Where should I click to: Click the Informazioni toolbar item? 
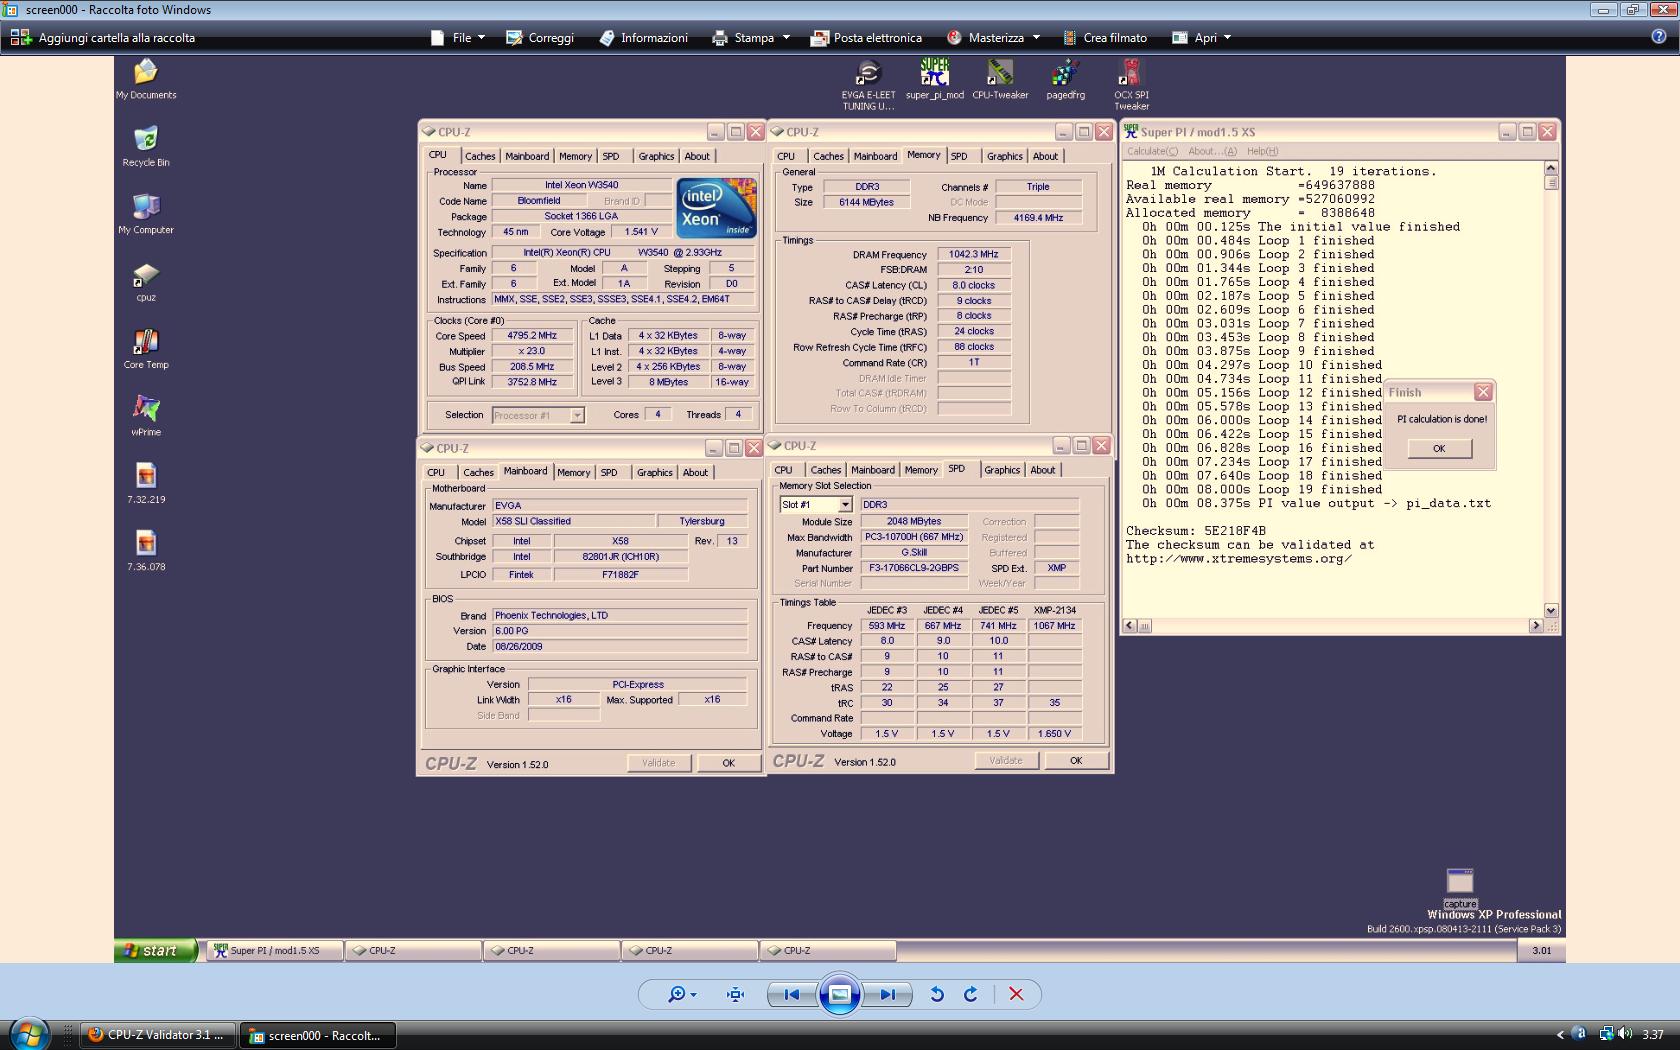coord(643,38)
